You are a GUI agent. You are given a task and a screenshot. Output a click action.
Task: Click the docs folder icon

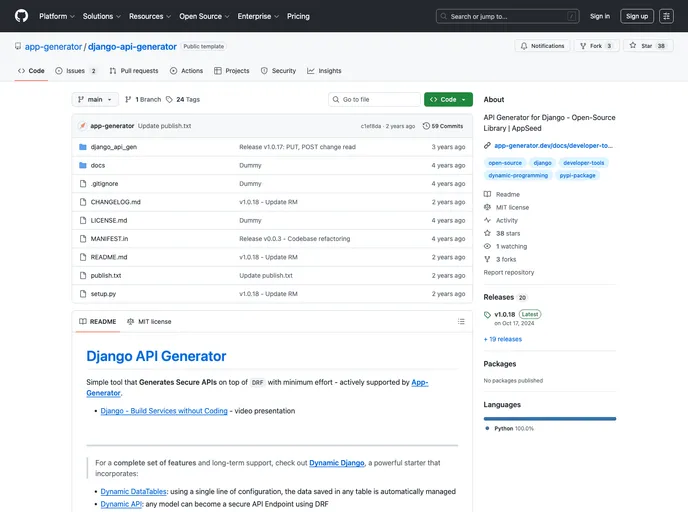pos(82,165)
